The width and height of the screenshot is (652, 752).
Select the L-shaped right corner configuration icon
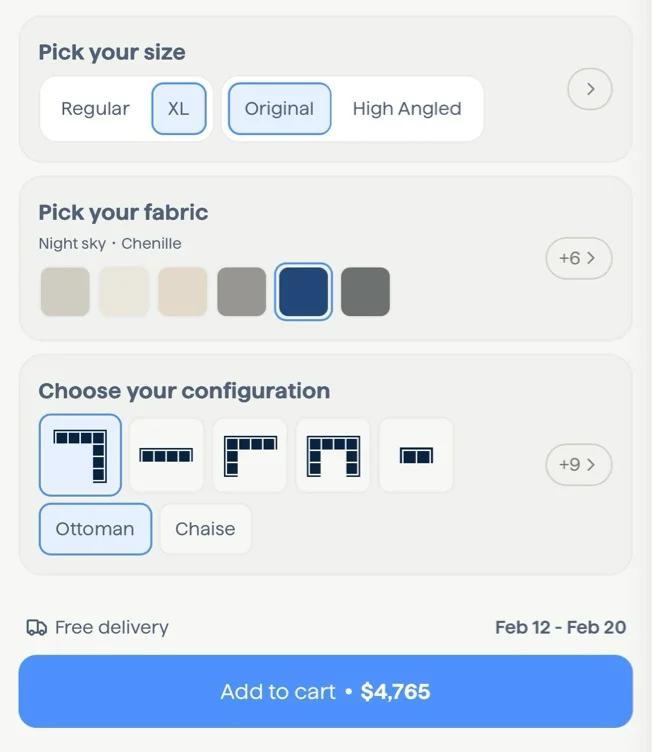(80, 455)
